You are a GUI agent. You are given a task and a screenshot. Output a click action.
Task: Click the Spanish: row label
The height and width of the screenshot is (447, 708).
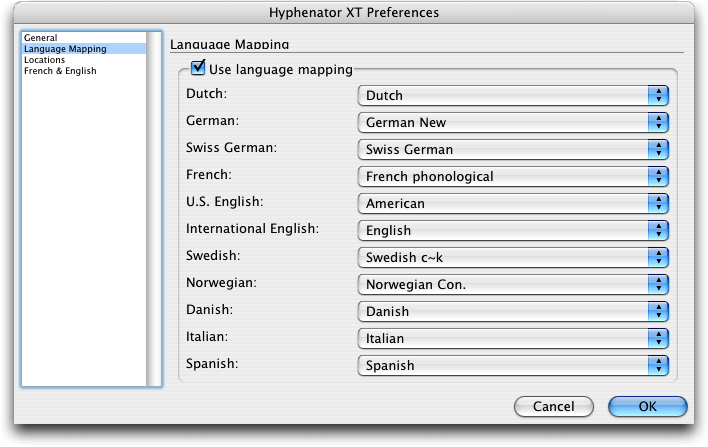point(212,363)
